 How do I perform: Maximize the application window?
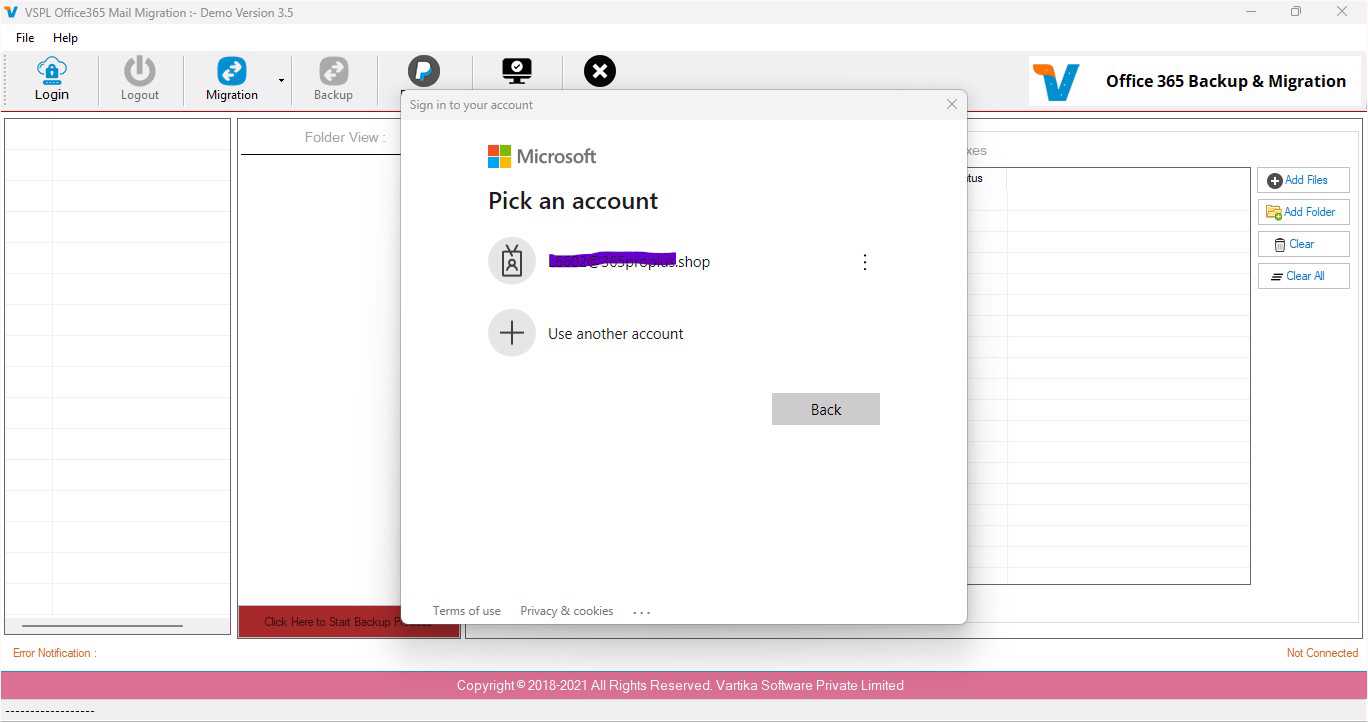point(1296,12)
